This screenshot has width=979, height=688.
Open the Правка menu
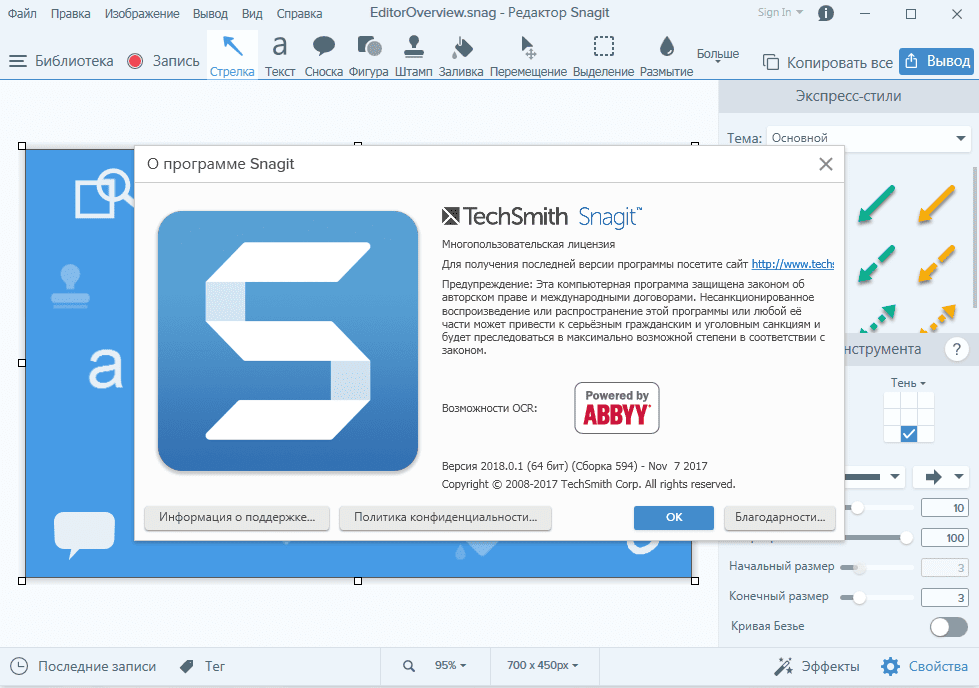point(70,13)
